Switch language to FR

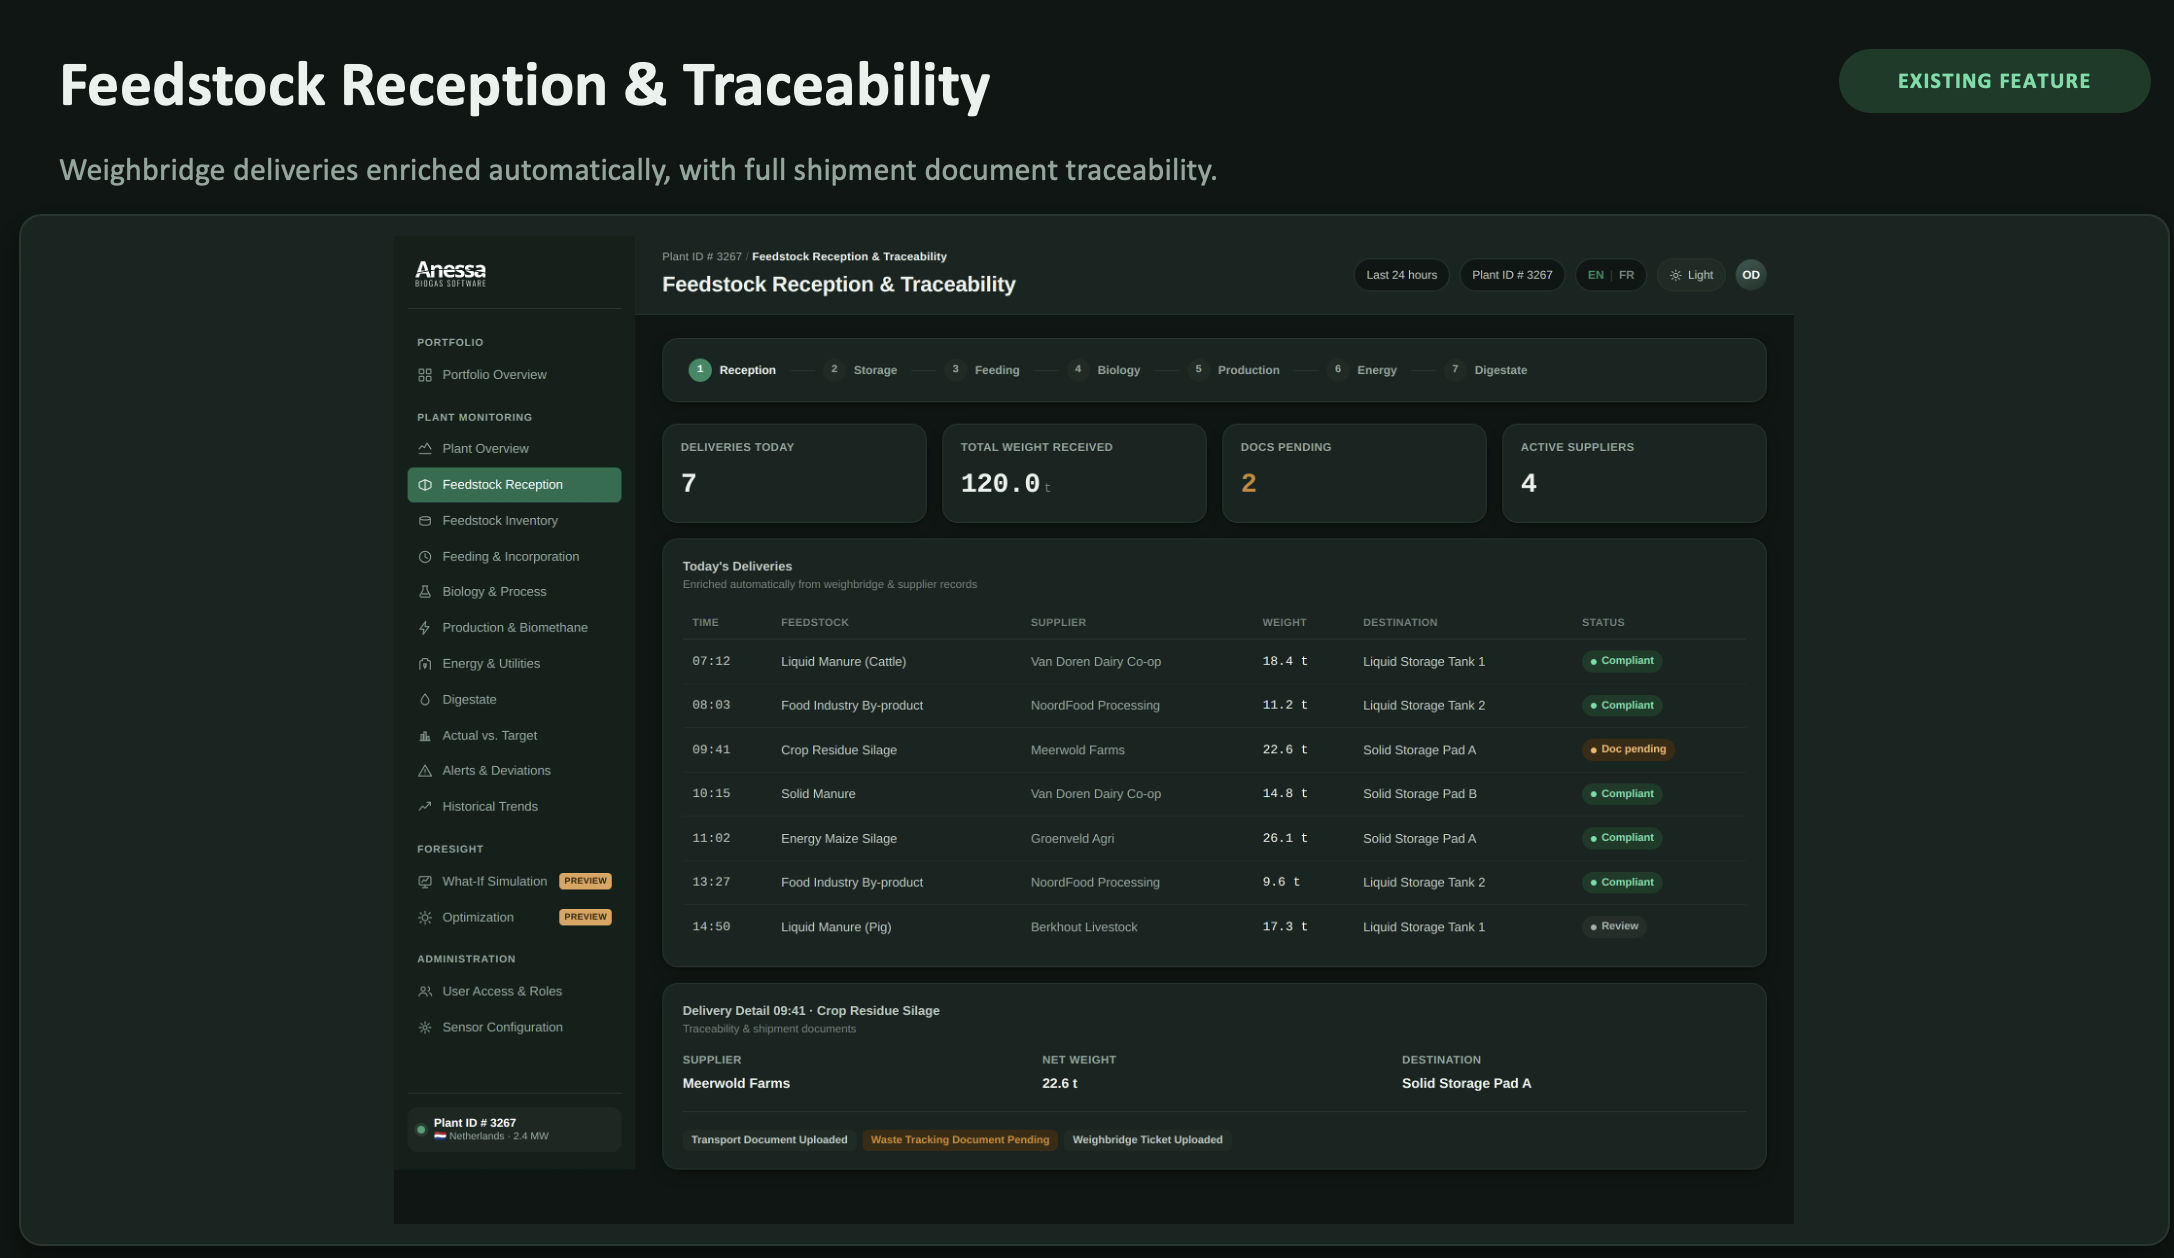(1627, 275)
